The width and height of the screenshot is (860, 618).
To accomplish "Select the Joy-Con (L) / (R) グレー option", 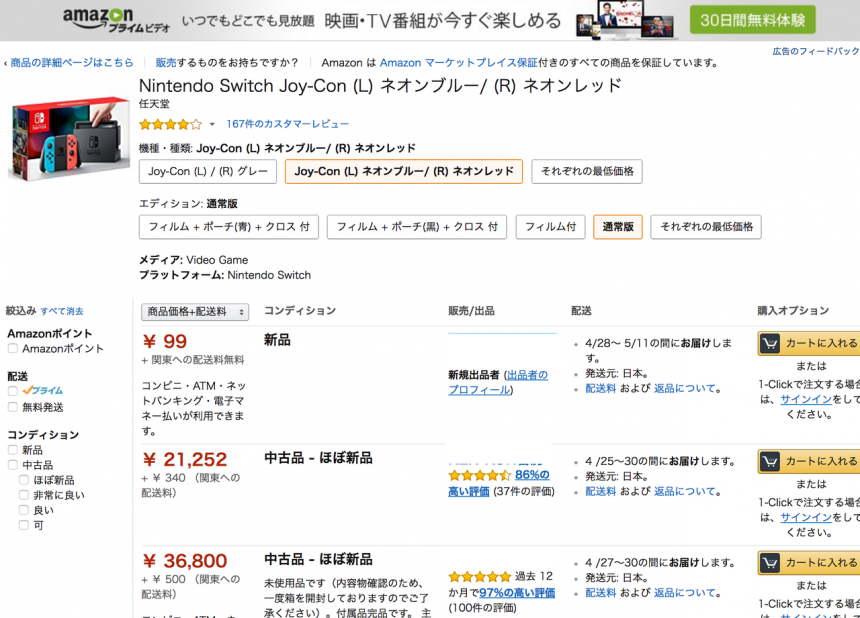I will click(x=208, y=172).
